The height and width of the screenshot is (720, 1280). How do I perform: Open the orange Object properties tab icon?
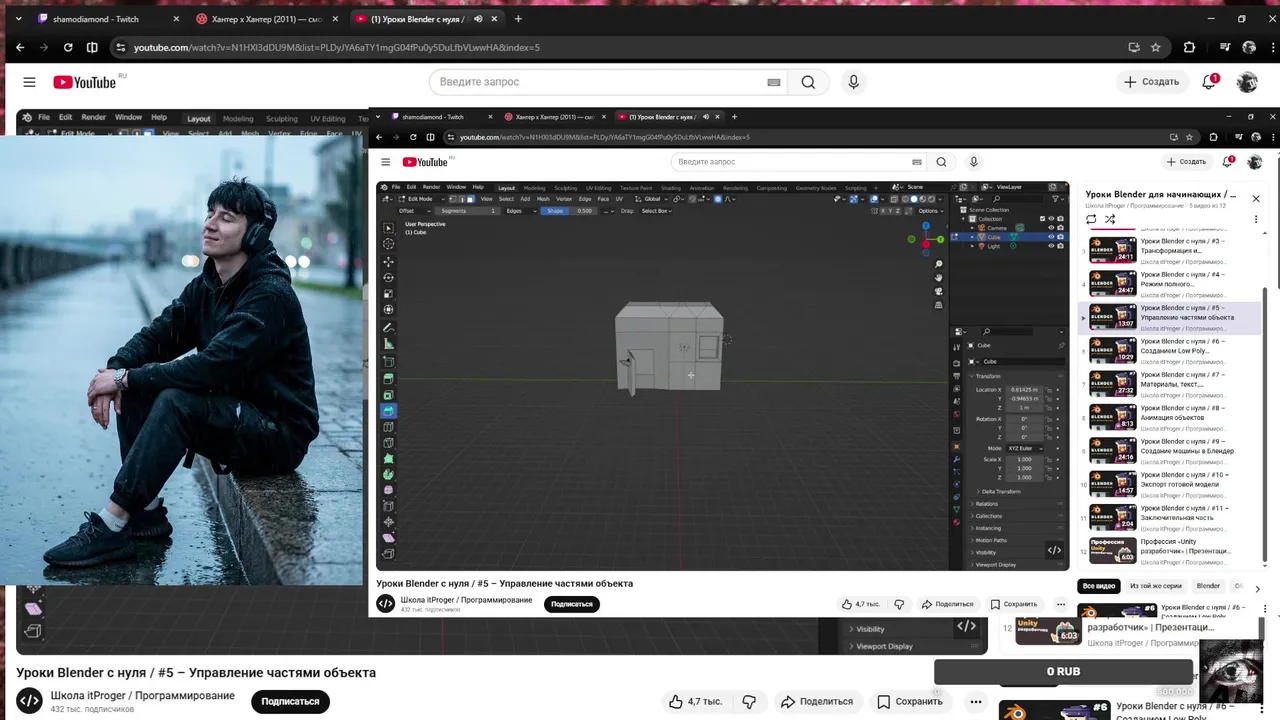tap(956, 447)
